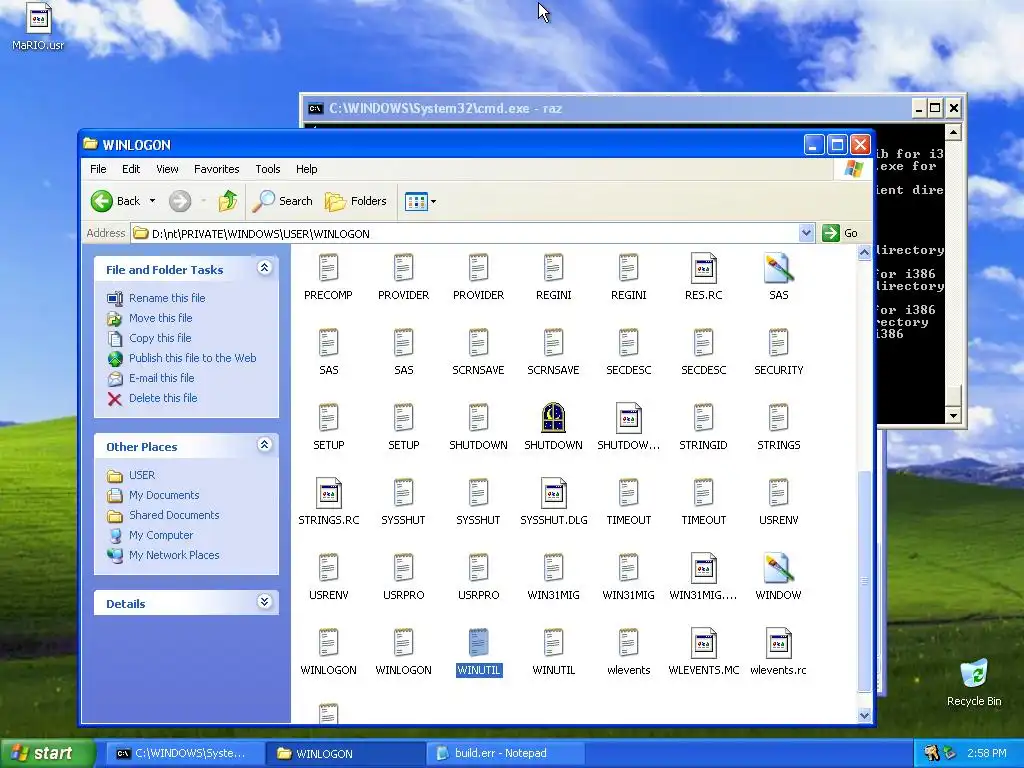Click the system tray clock 2:58 PM

click(986, 754)
